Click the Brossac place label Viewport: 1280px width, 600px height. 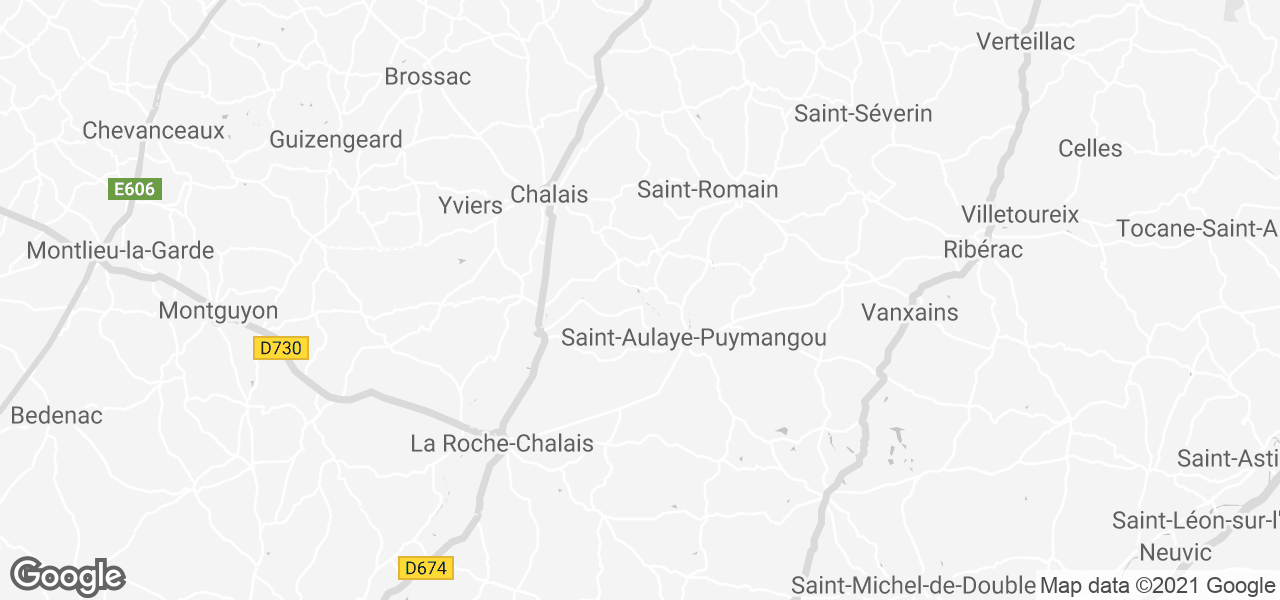pyautogui.click(x=428, y=77)
